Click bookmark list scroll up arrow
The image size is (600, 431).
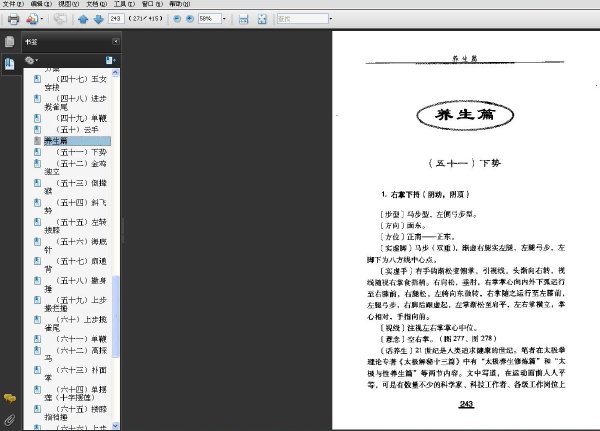point(116,72)
